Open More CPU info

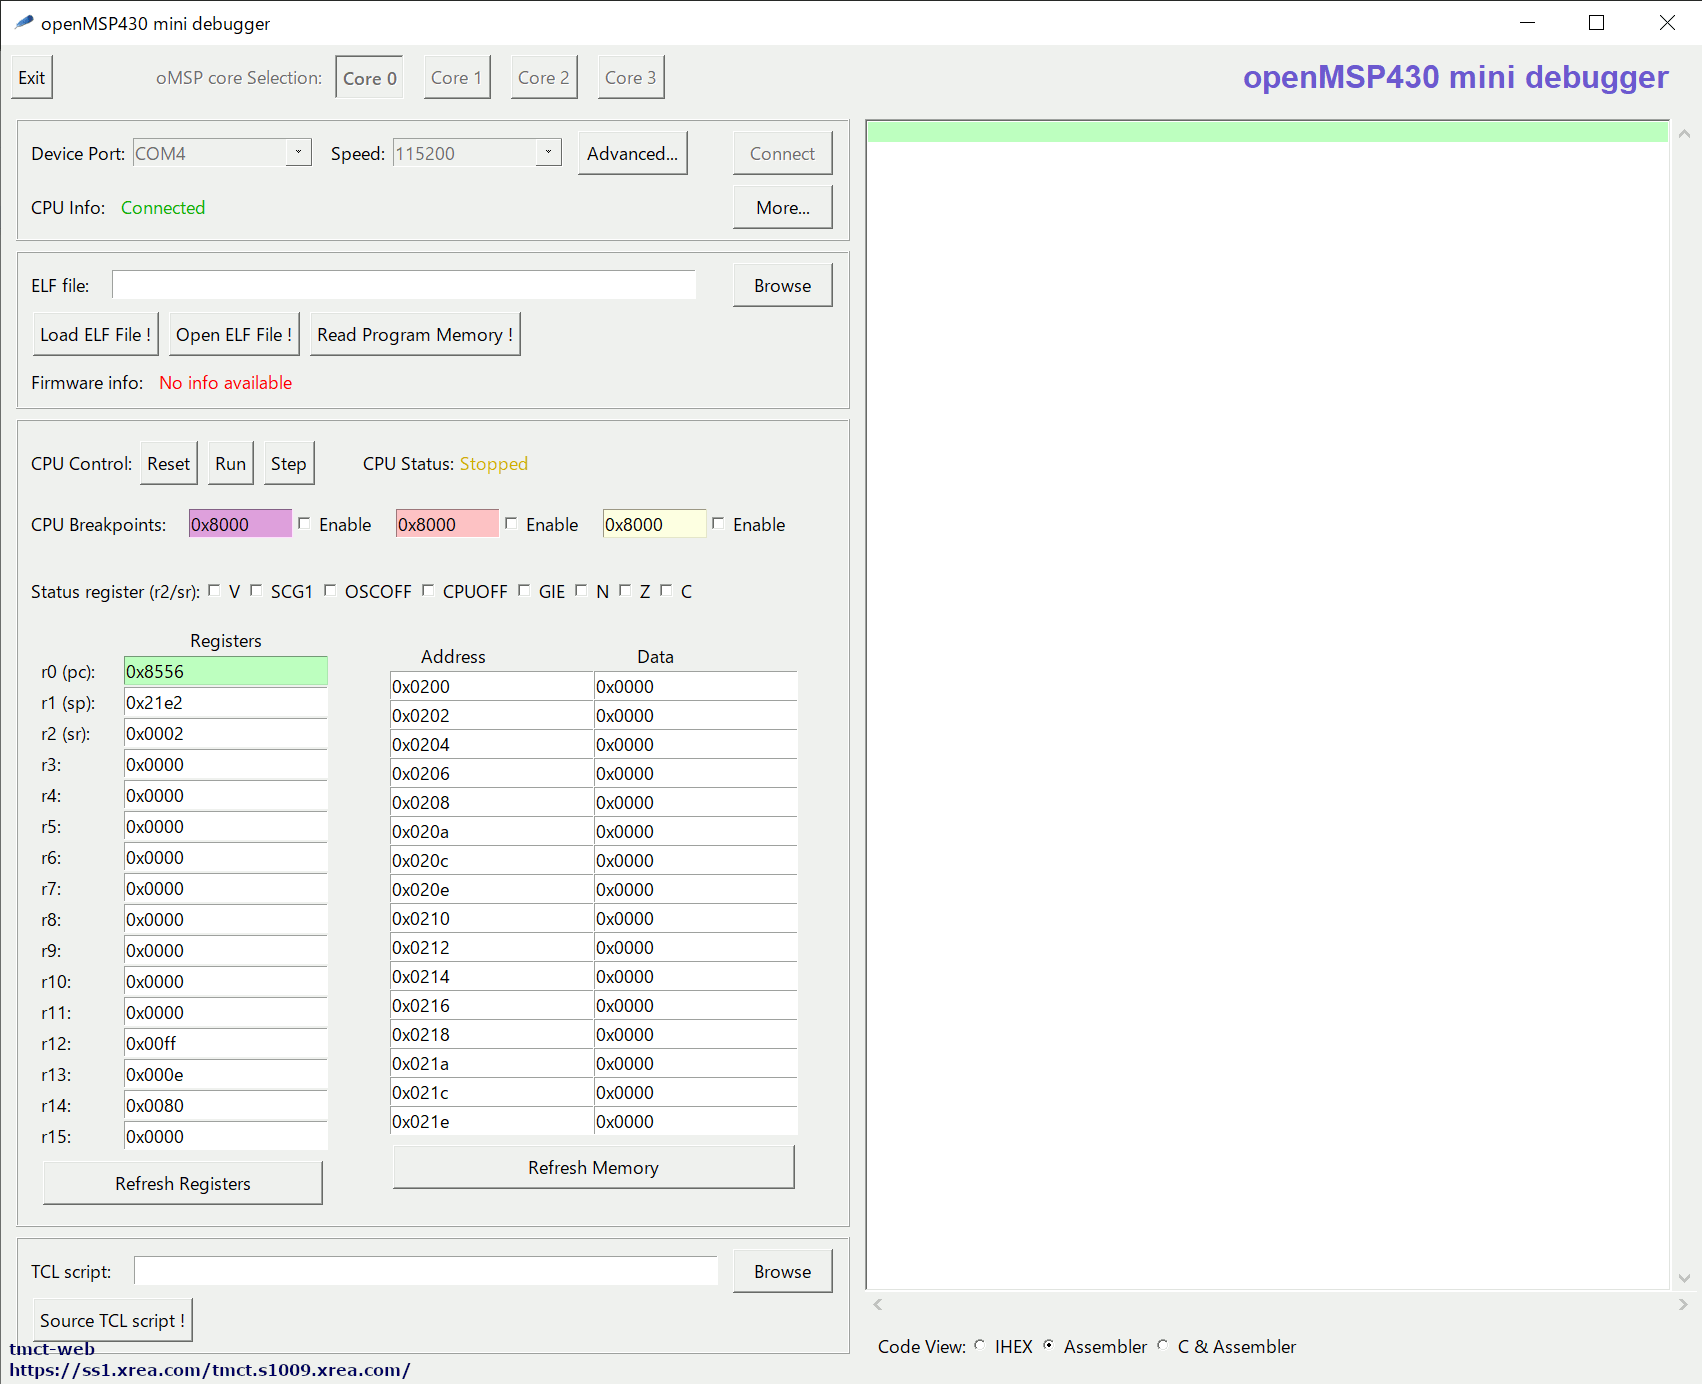click(x=783, y=207)
